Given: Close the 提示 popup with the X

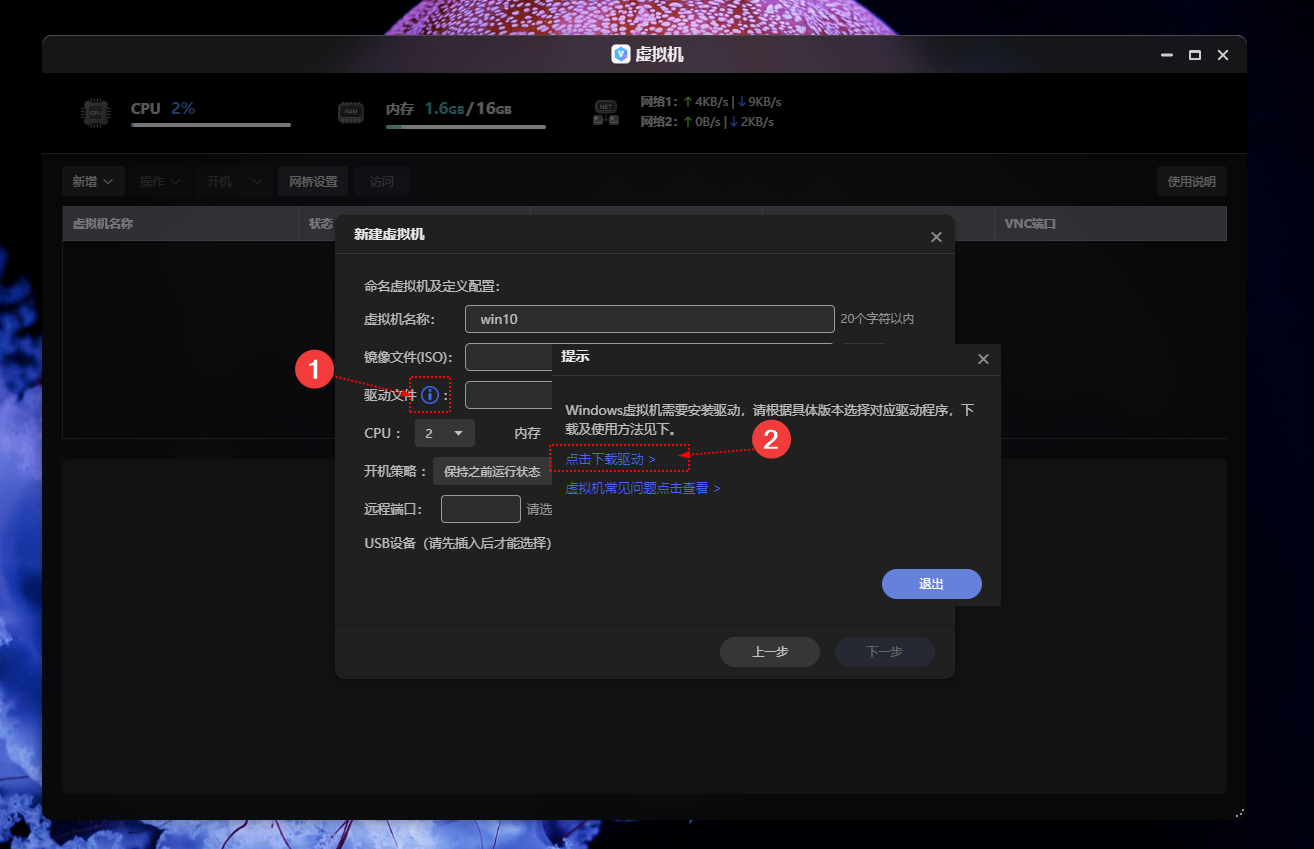Looking at the screenshot, I should tap(983, 358).
